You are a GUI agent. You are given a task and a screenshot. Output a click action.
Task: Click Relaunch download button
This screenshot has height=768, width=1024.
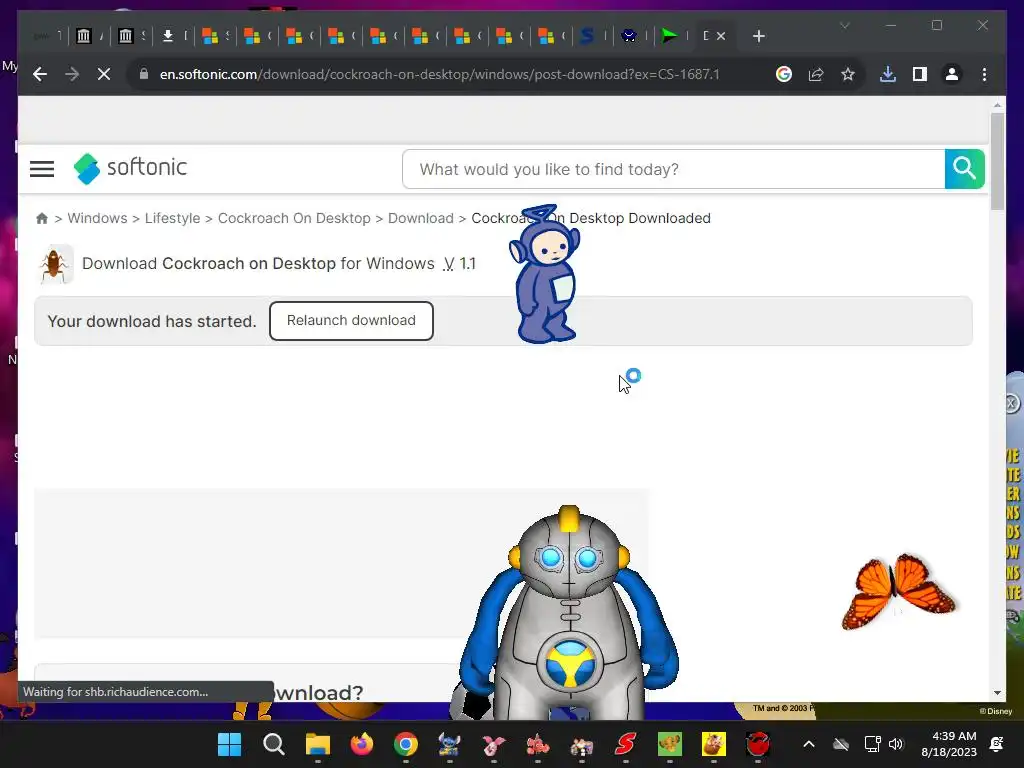351,321
